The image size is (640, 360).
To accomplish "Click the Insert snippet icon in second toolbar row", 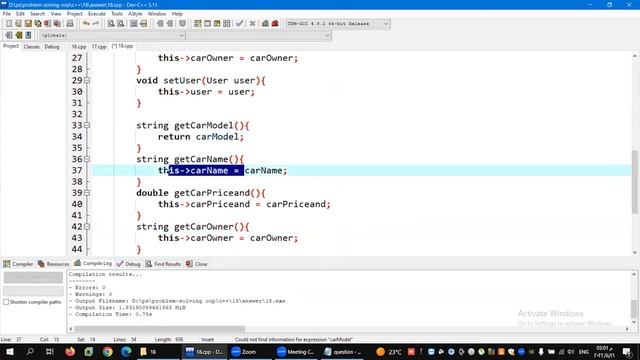I will 9,35.
